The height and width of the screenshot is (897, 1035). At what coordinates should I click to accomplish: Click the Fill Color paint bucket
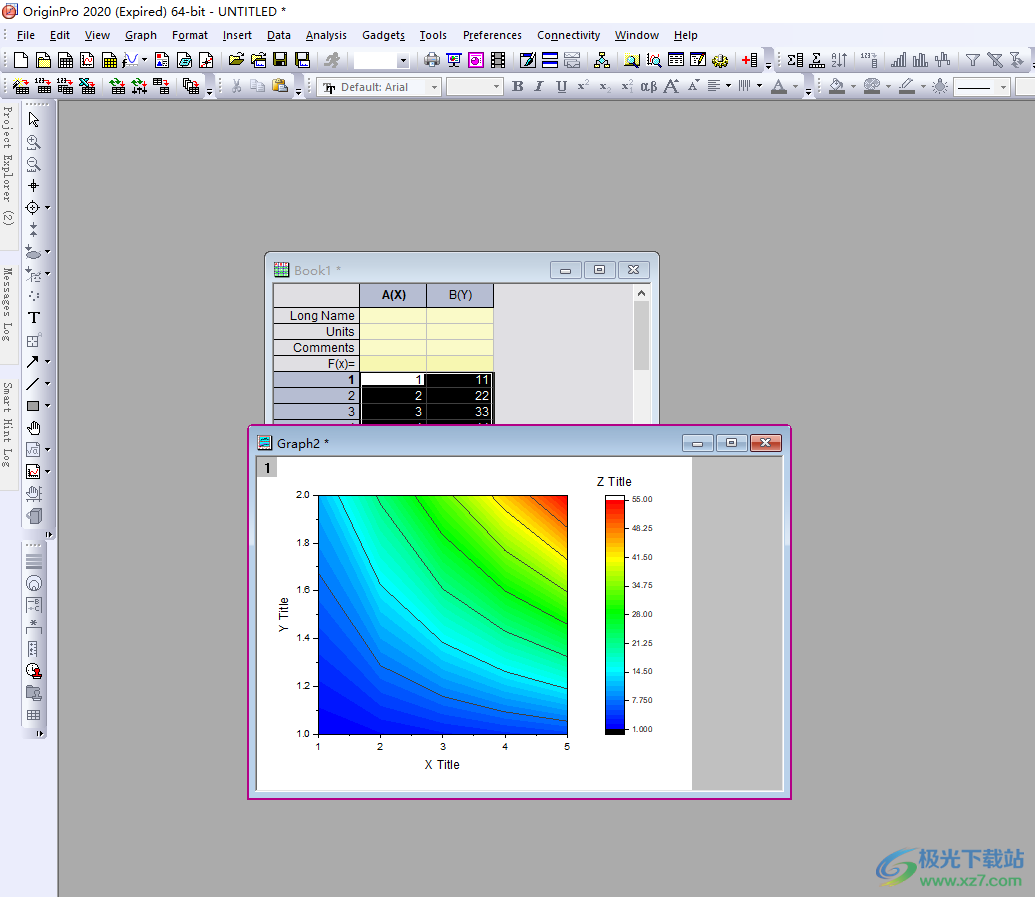coord(837,86)
